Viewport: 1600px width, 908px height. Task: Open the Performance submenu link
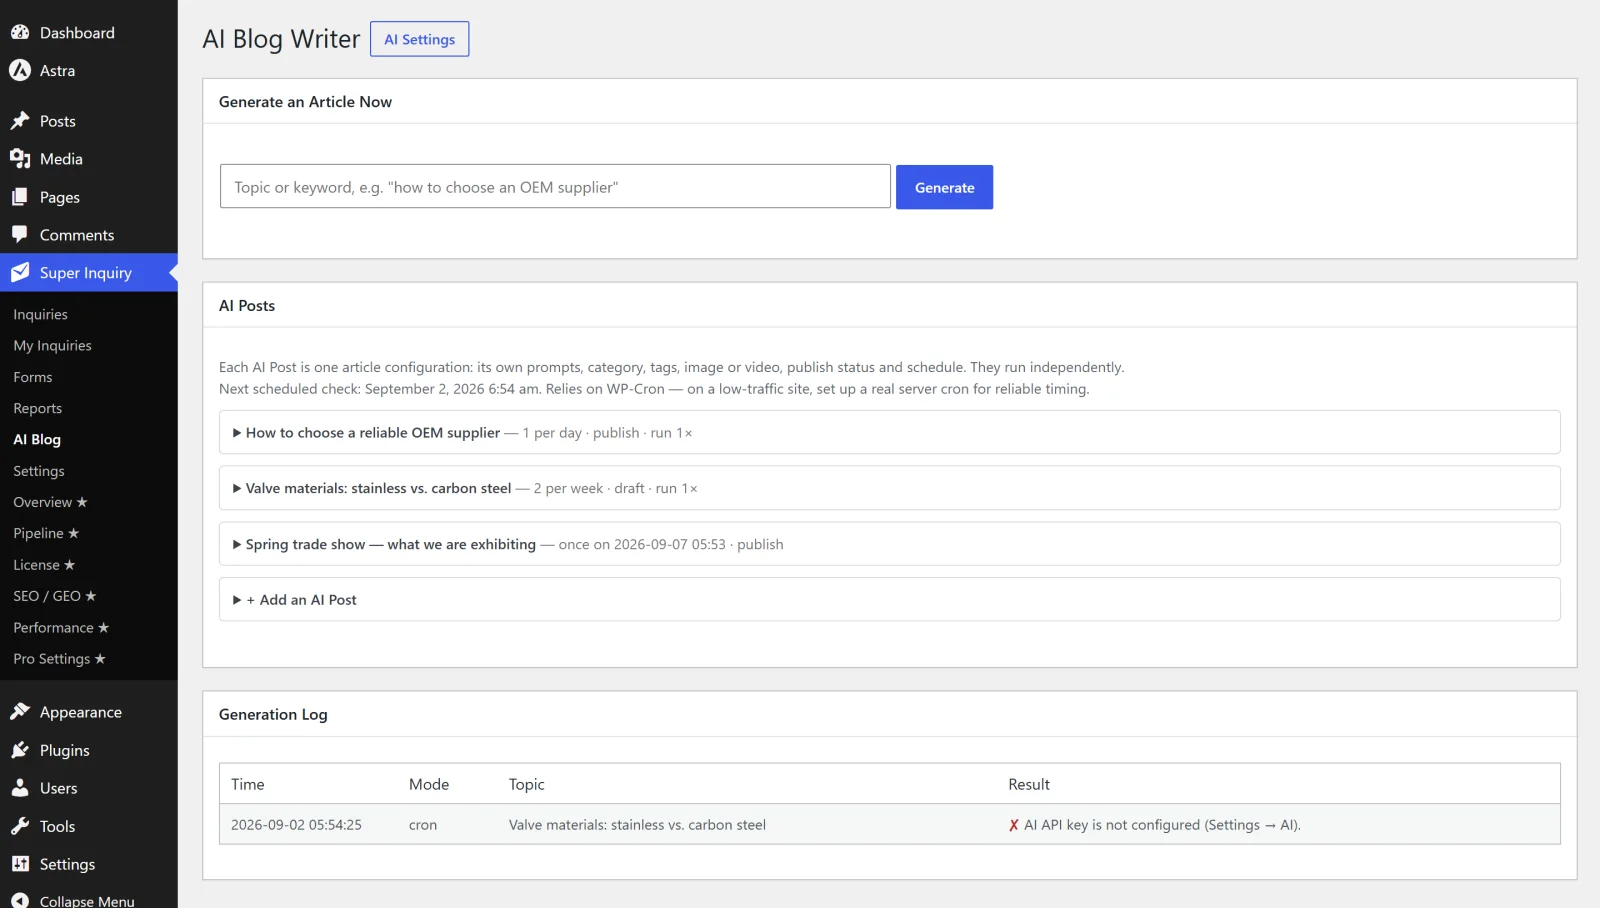coord(61,627)
